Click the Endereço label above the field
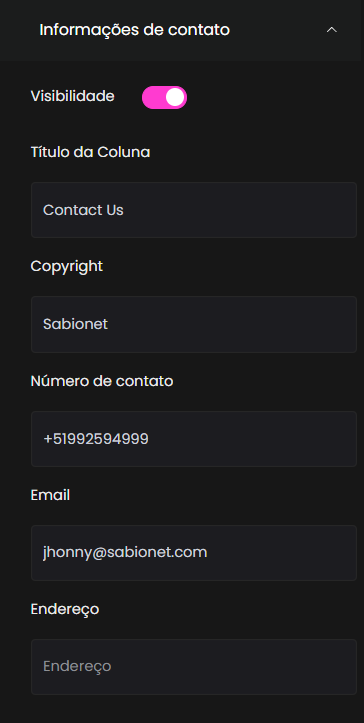This screenshot has width=364, height=723. pyautogui.click(x=65, y=610)
